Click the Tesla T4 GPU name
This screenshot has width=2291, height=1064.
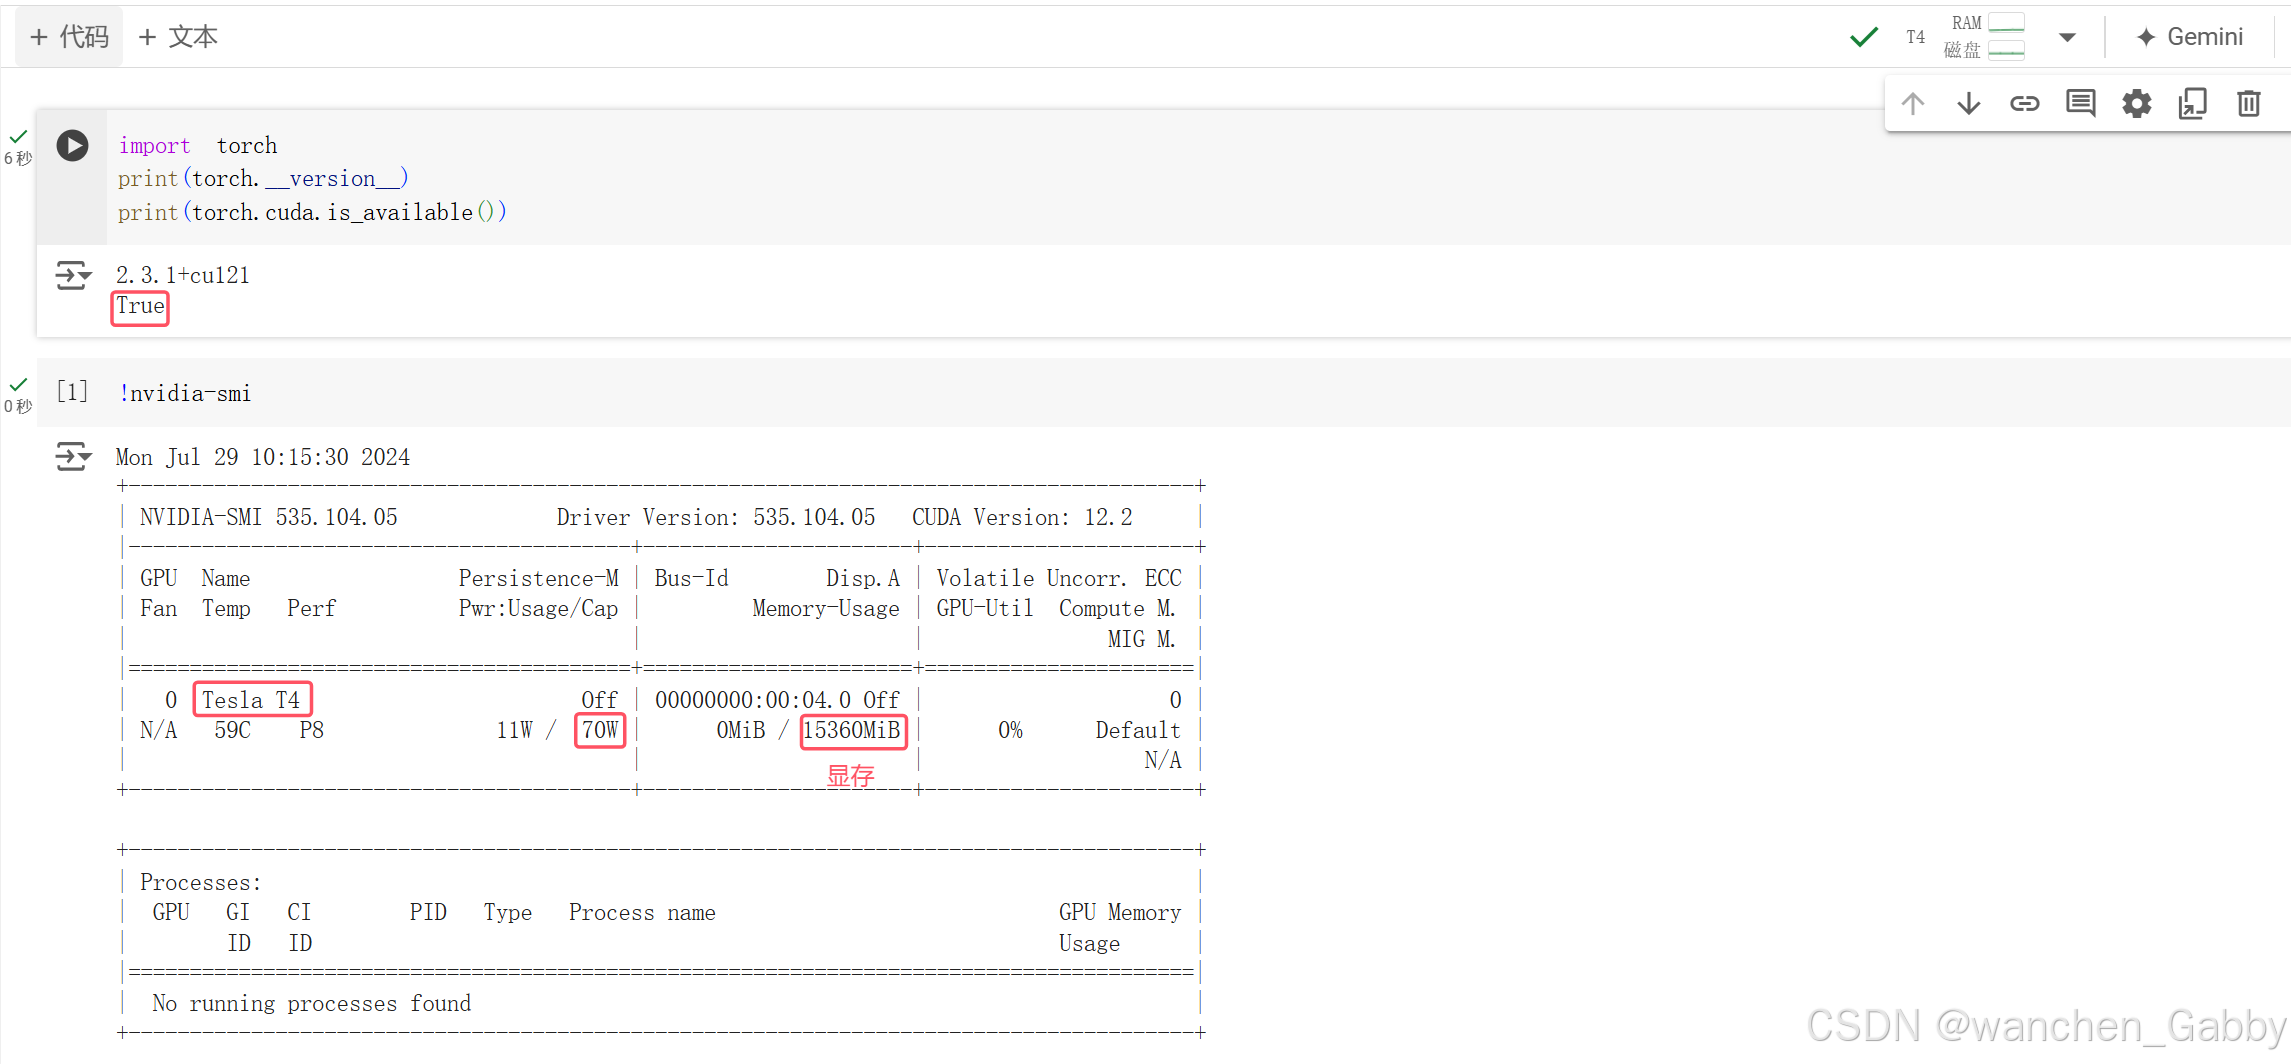251,700
